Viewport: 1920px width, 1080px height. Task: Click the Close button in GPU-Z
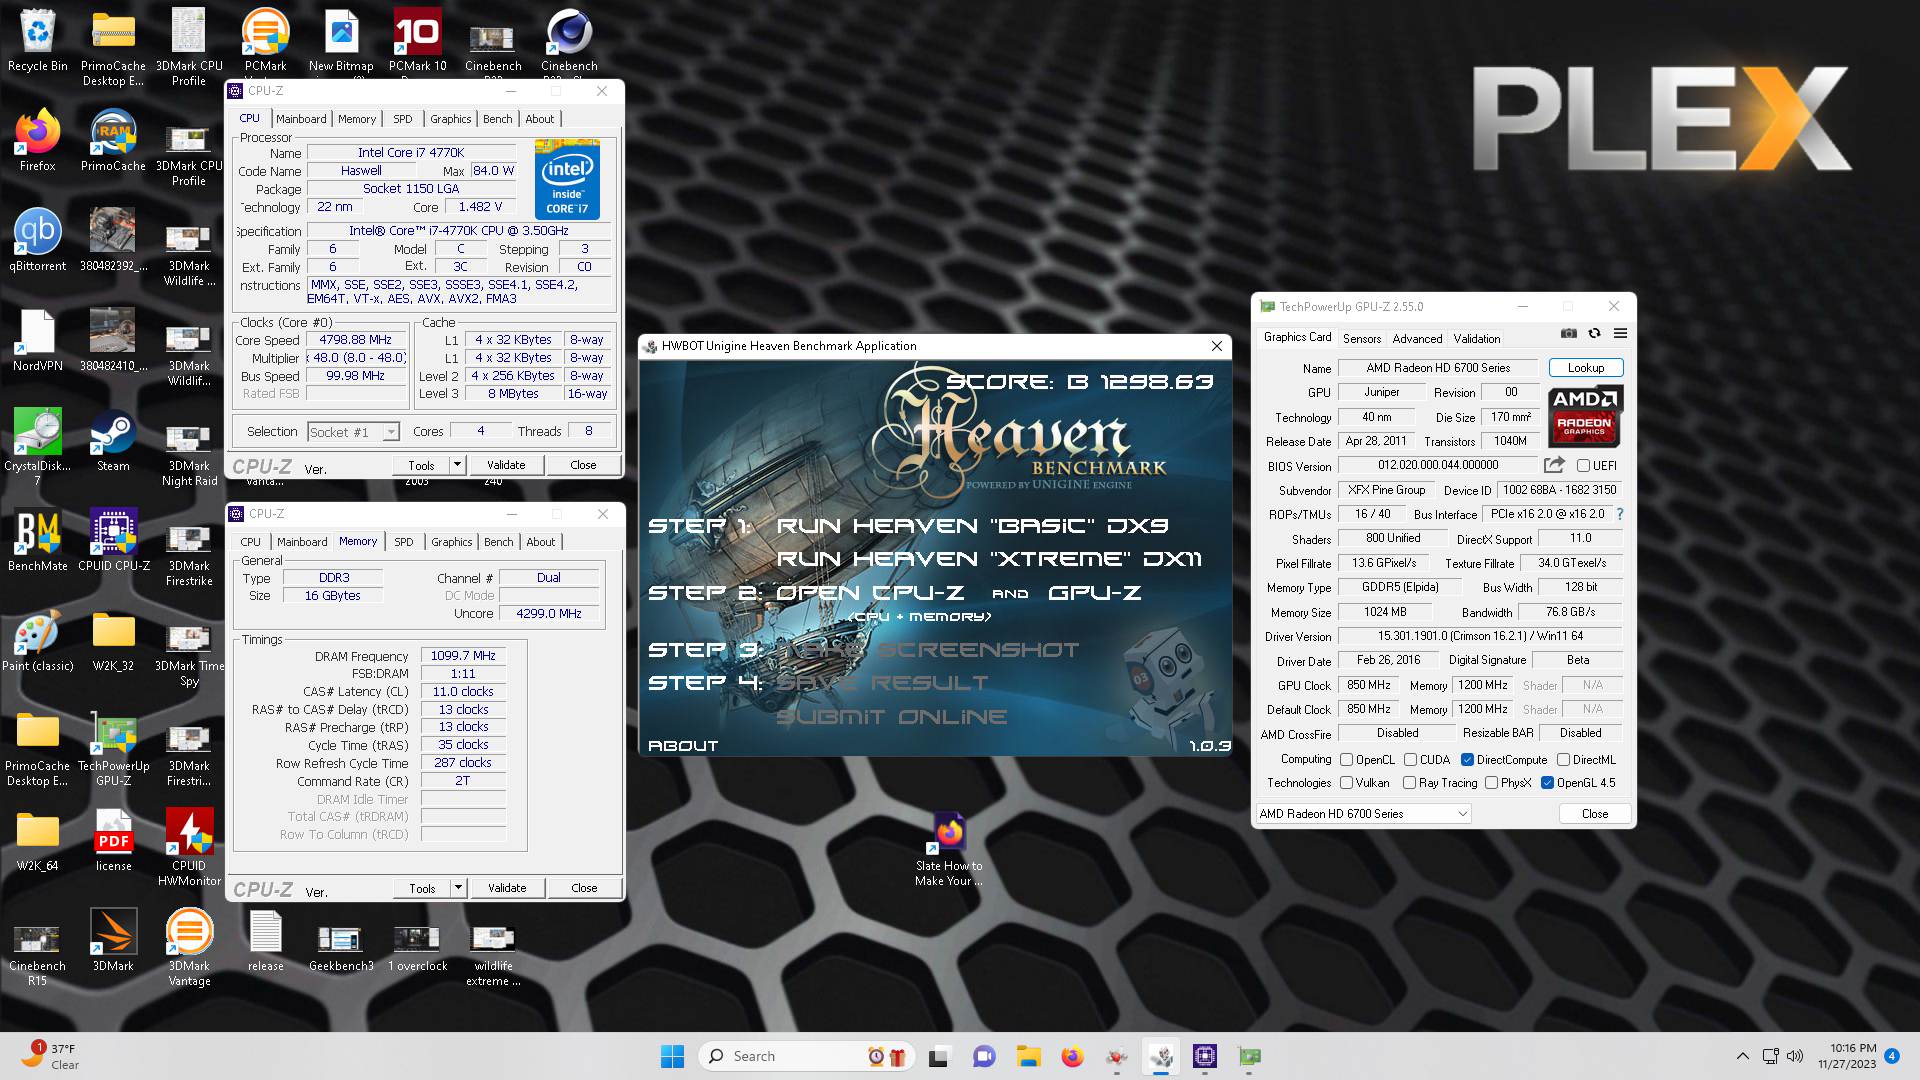[1594, 814]
